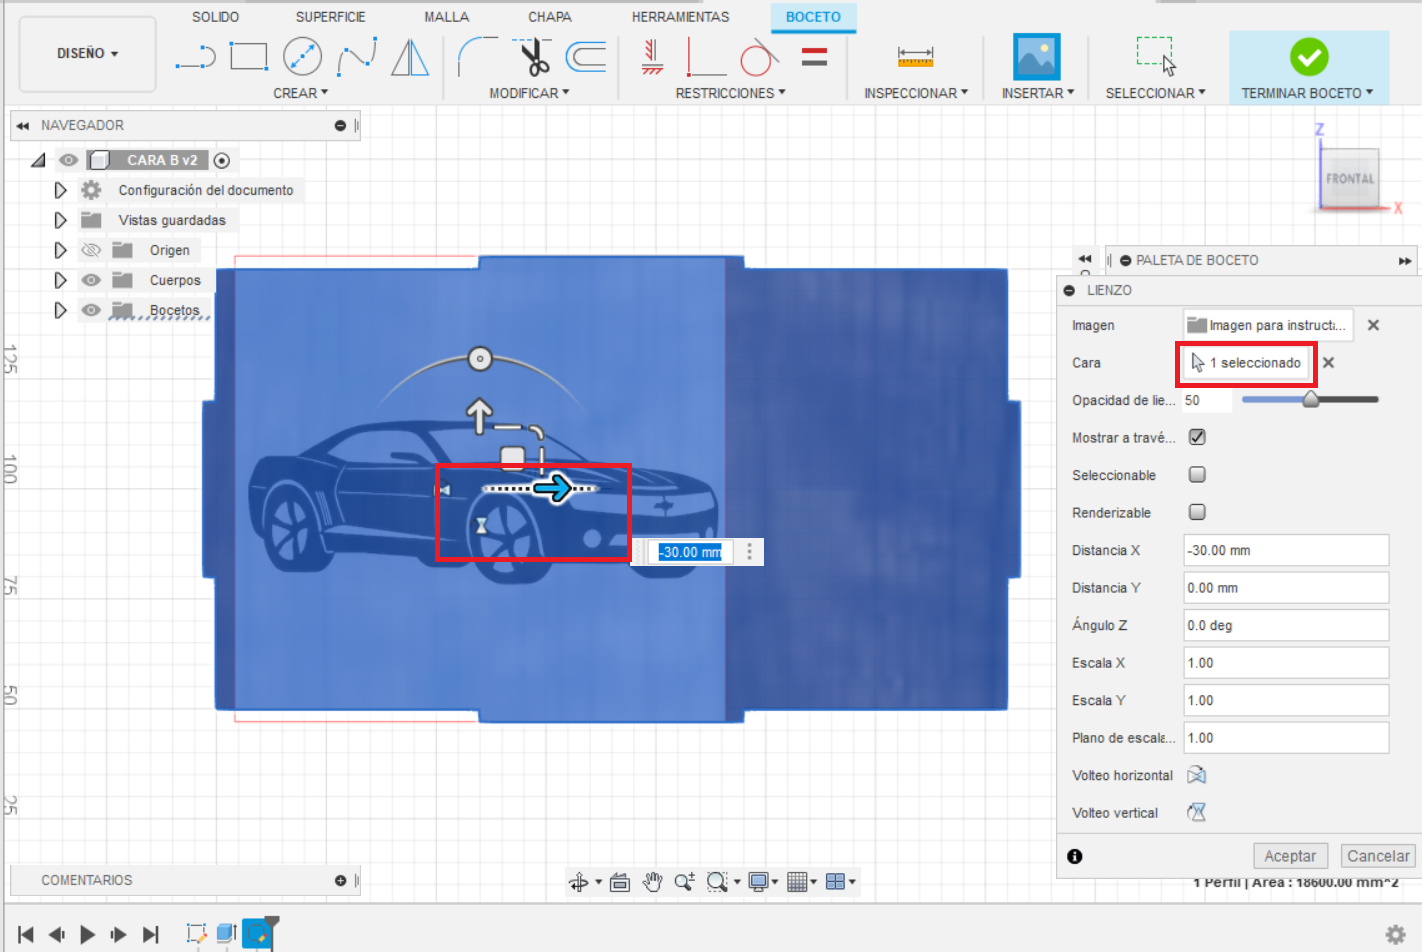Select the Line sketch tool
Screen dimensions: 1422x952
pyautogui.click(x=196, y=57)
